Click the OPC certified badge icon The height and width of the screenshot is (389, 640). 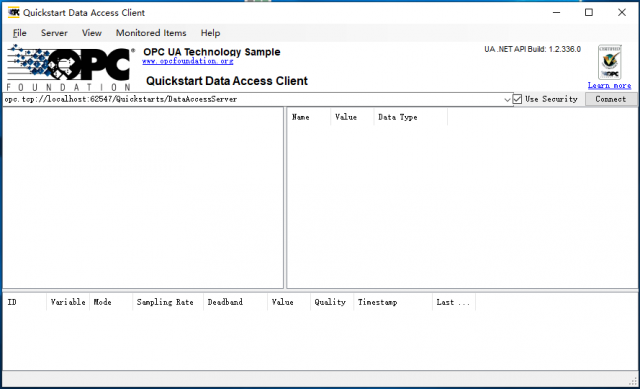pyautogui.click(x=609, y=62)
